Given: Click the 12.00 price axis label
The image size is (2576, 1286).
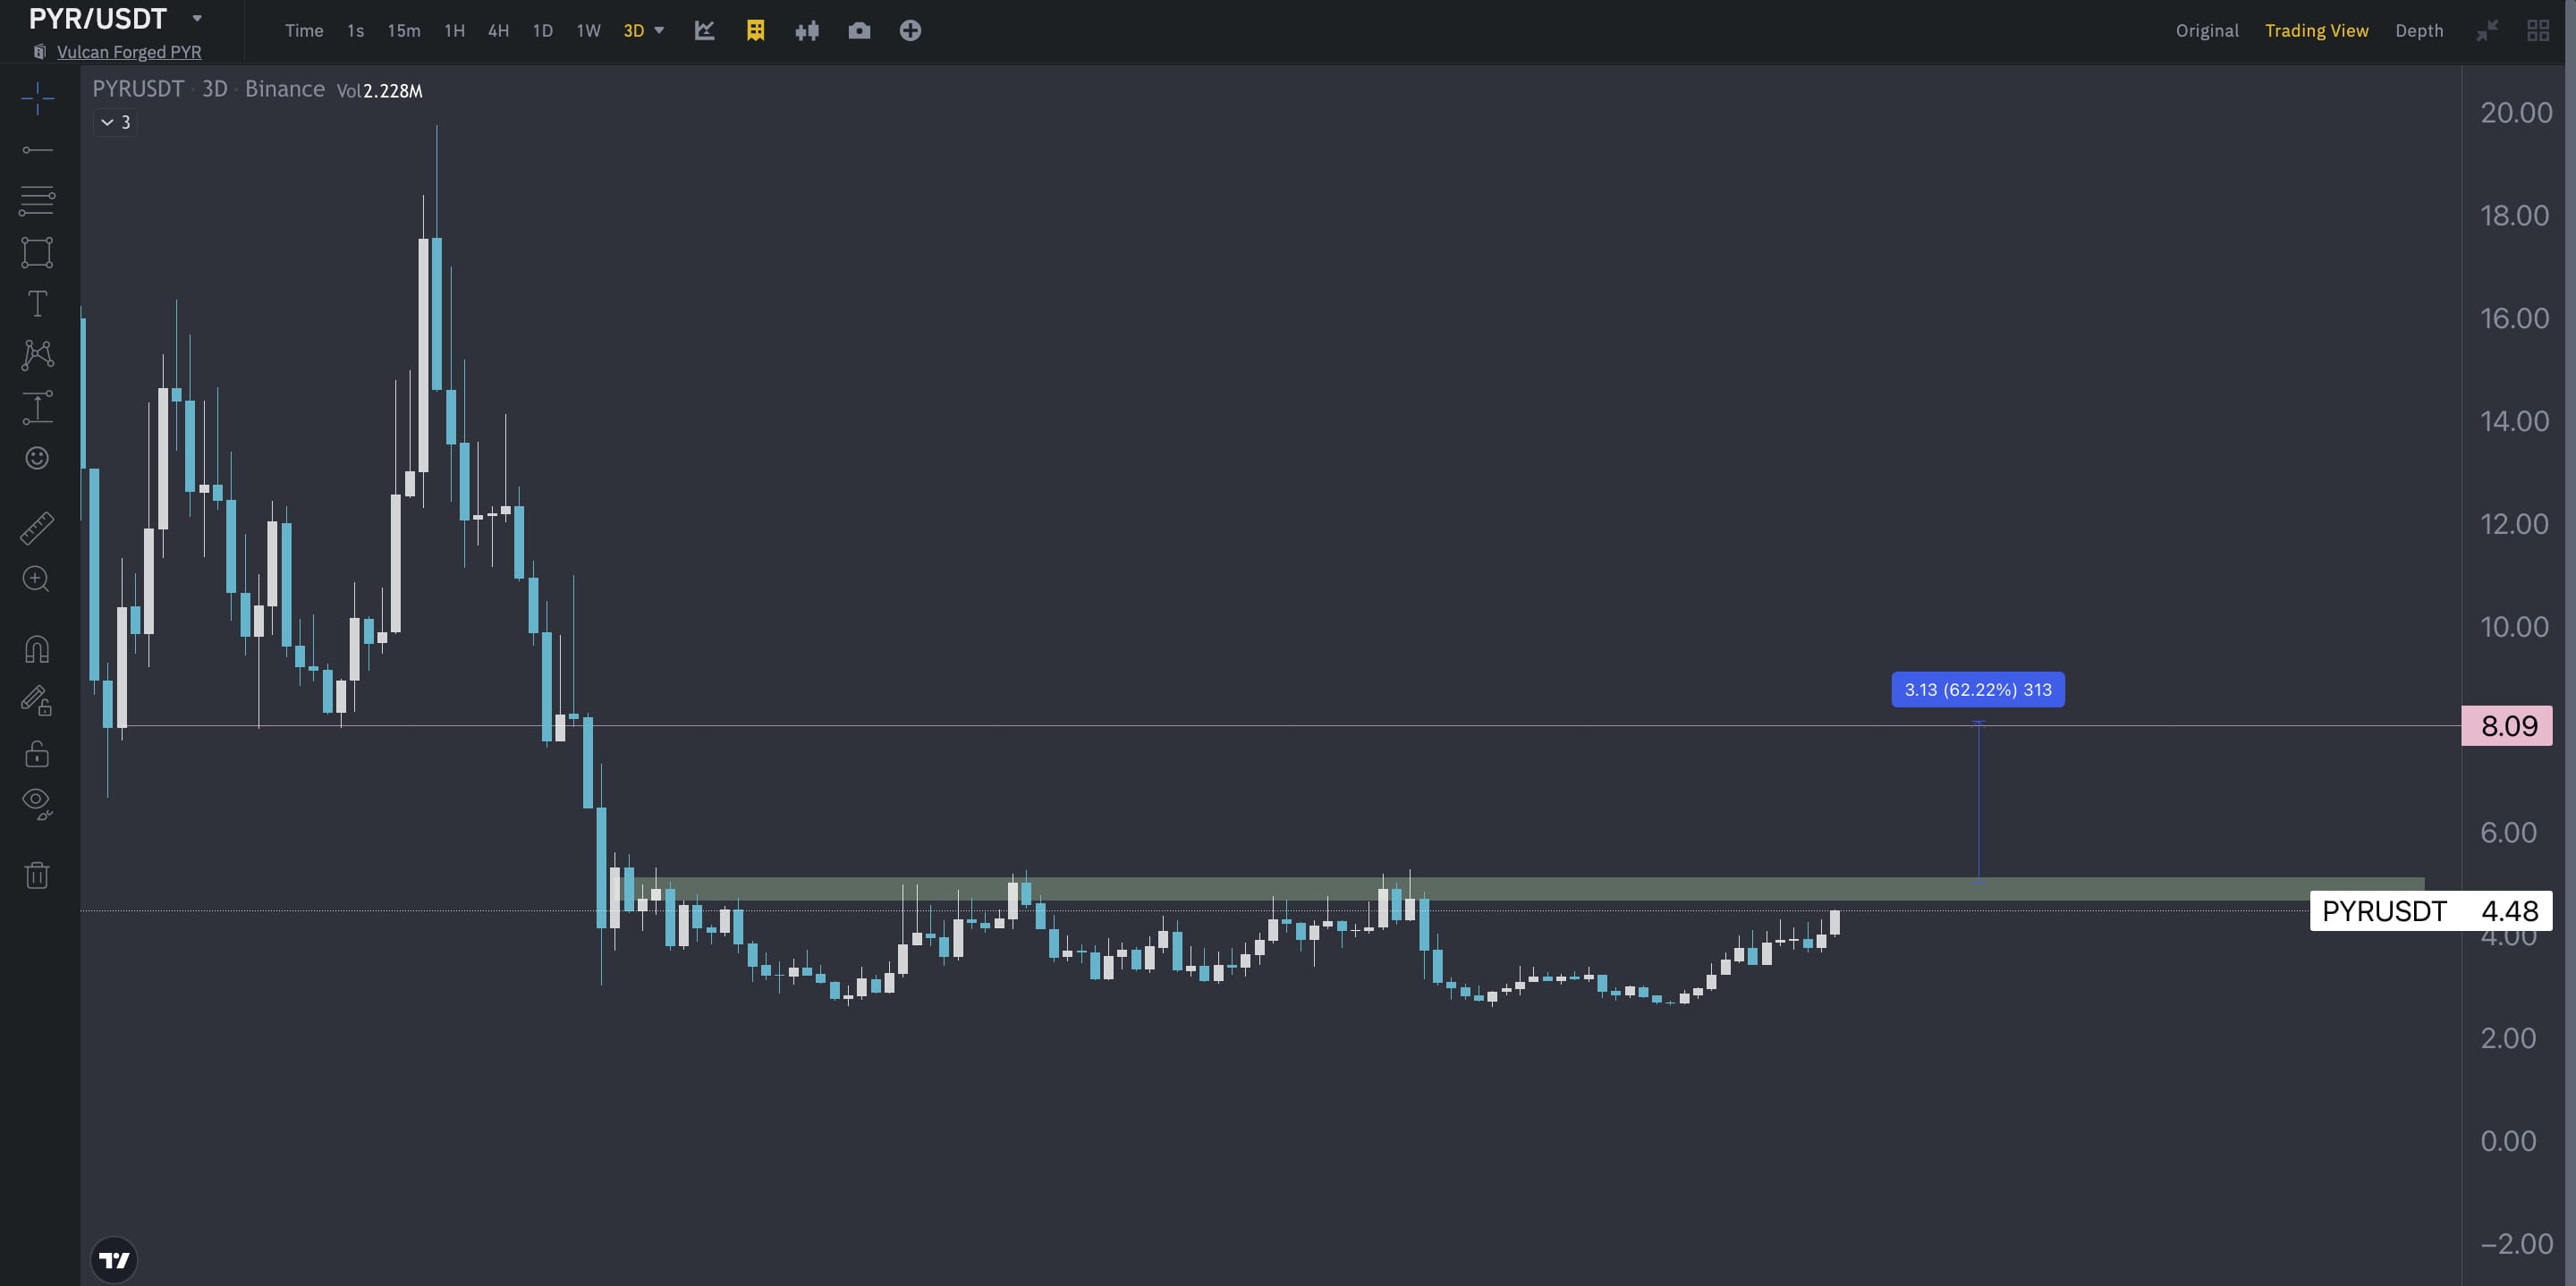Looking at the screenshot, I should (2514, 524).
